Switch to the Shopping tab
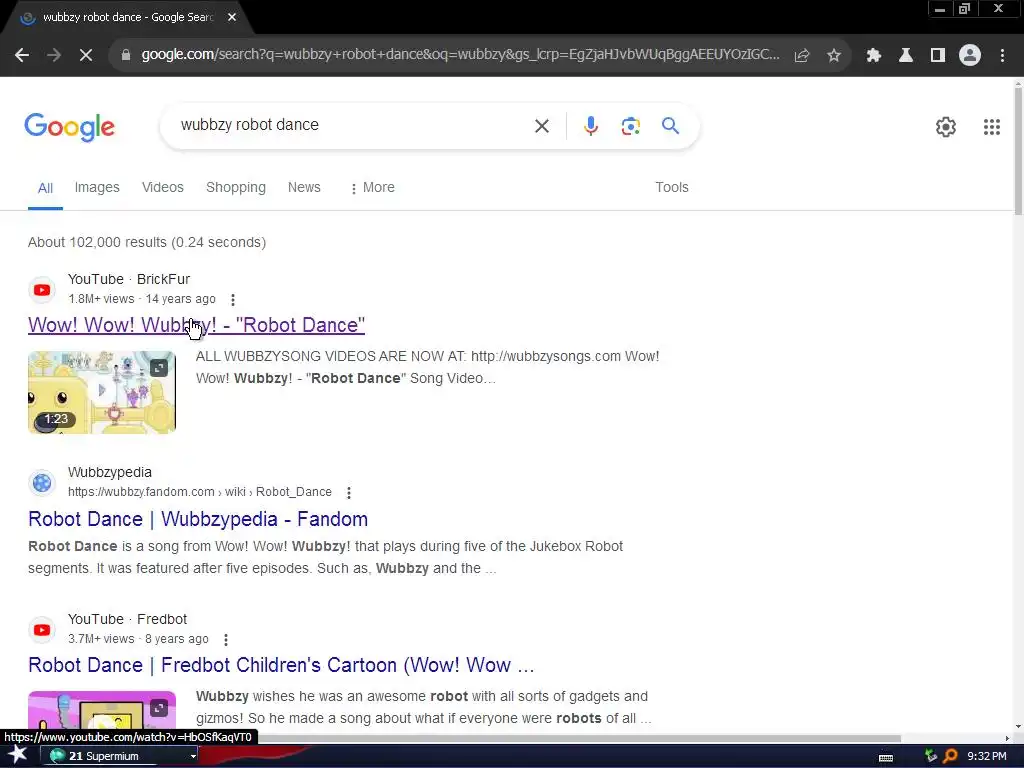 tap(236, 187)
